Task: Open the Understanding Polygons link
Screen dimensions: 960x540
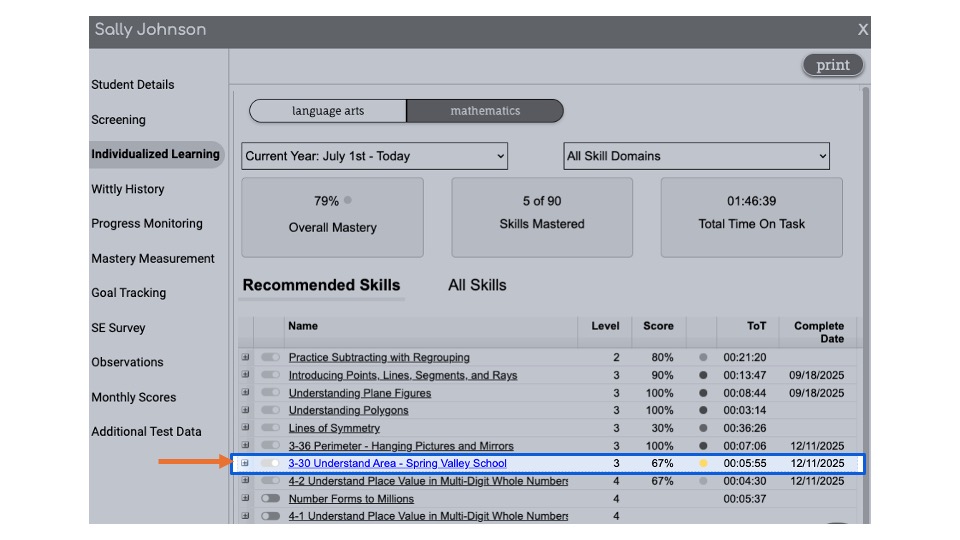Action: [x=348, y=410]
